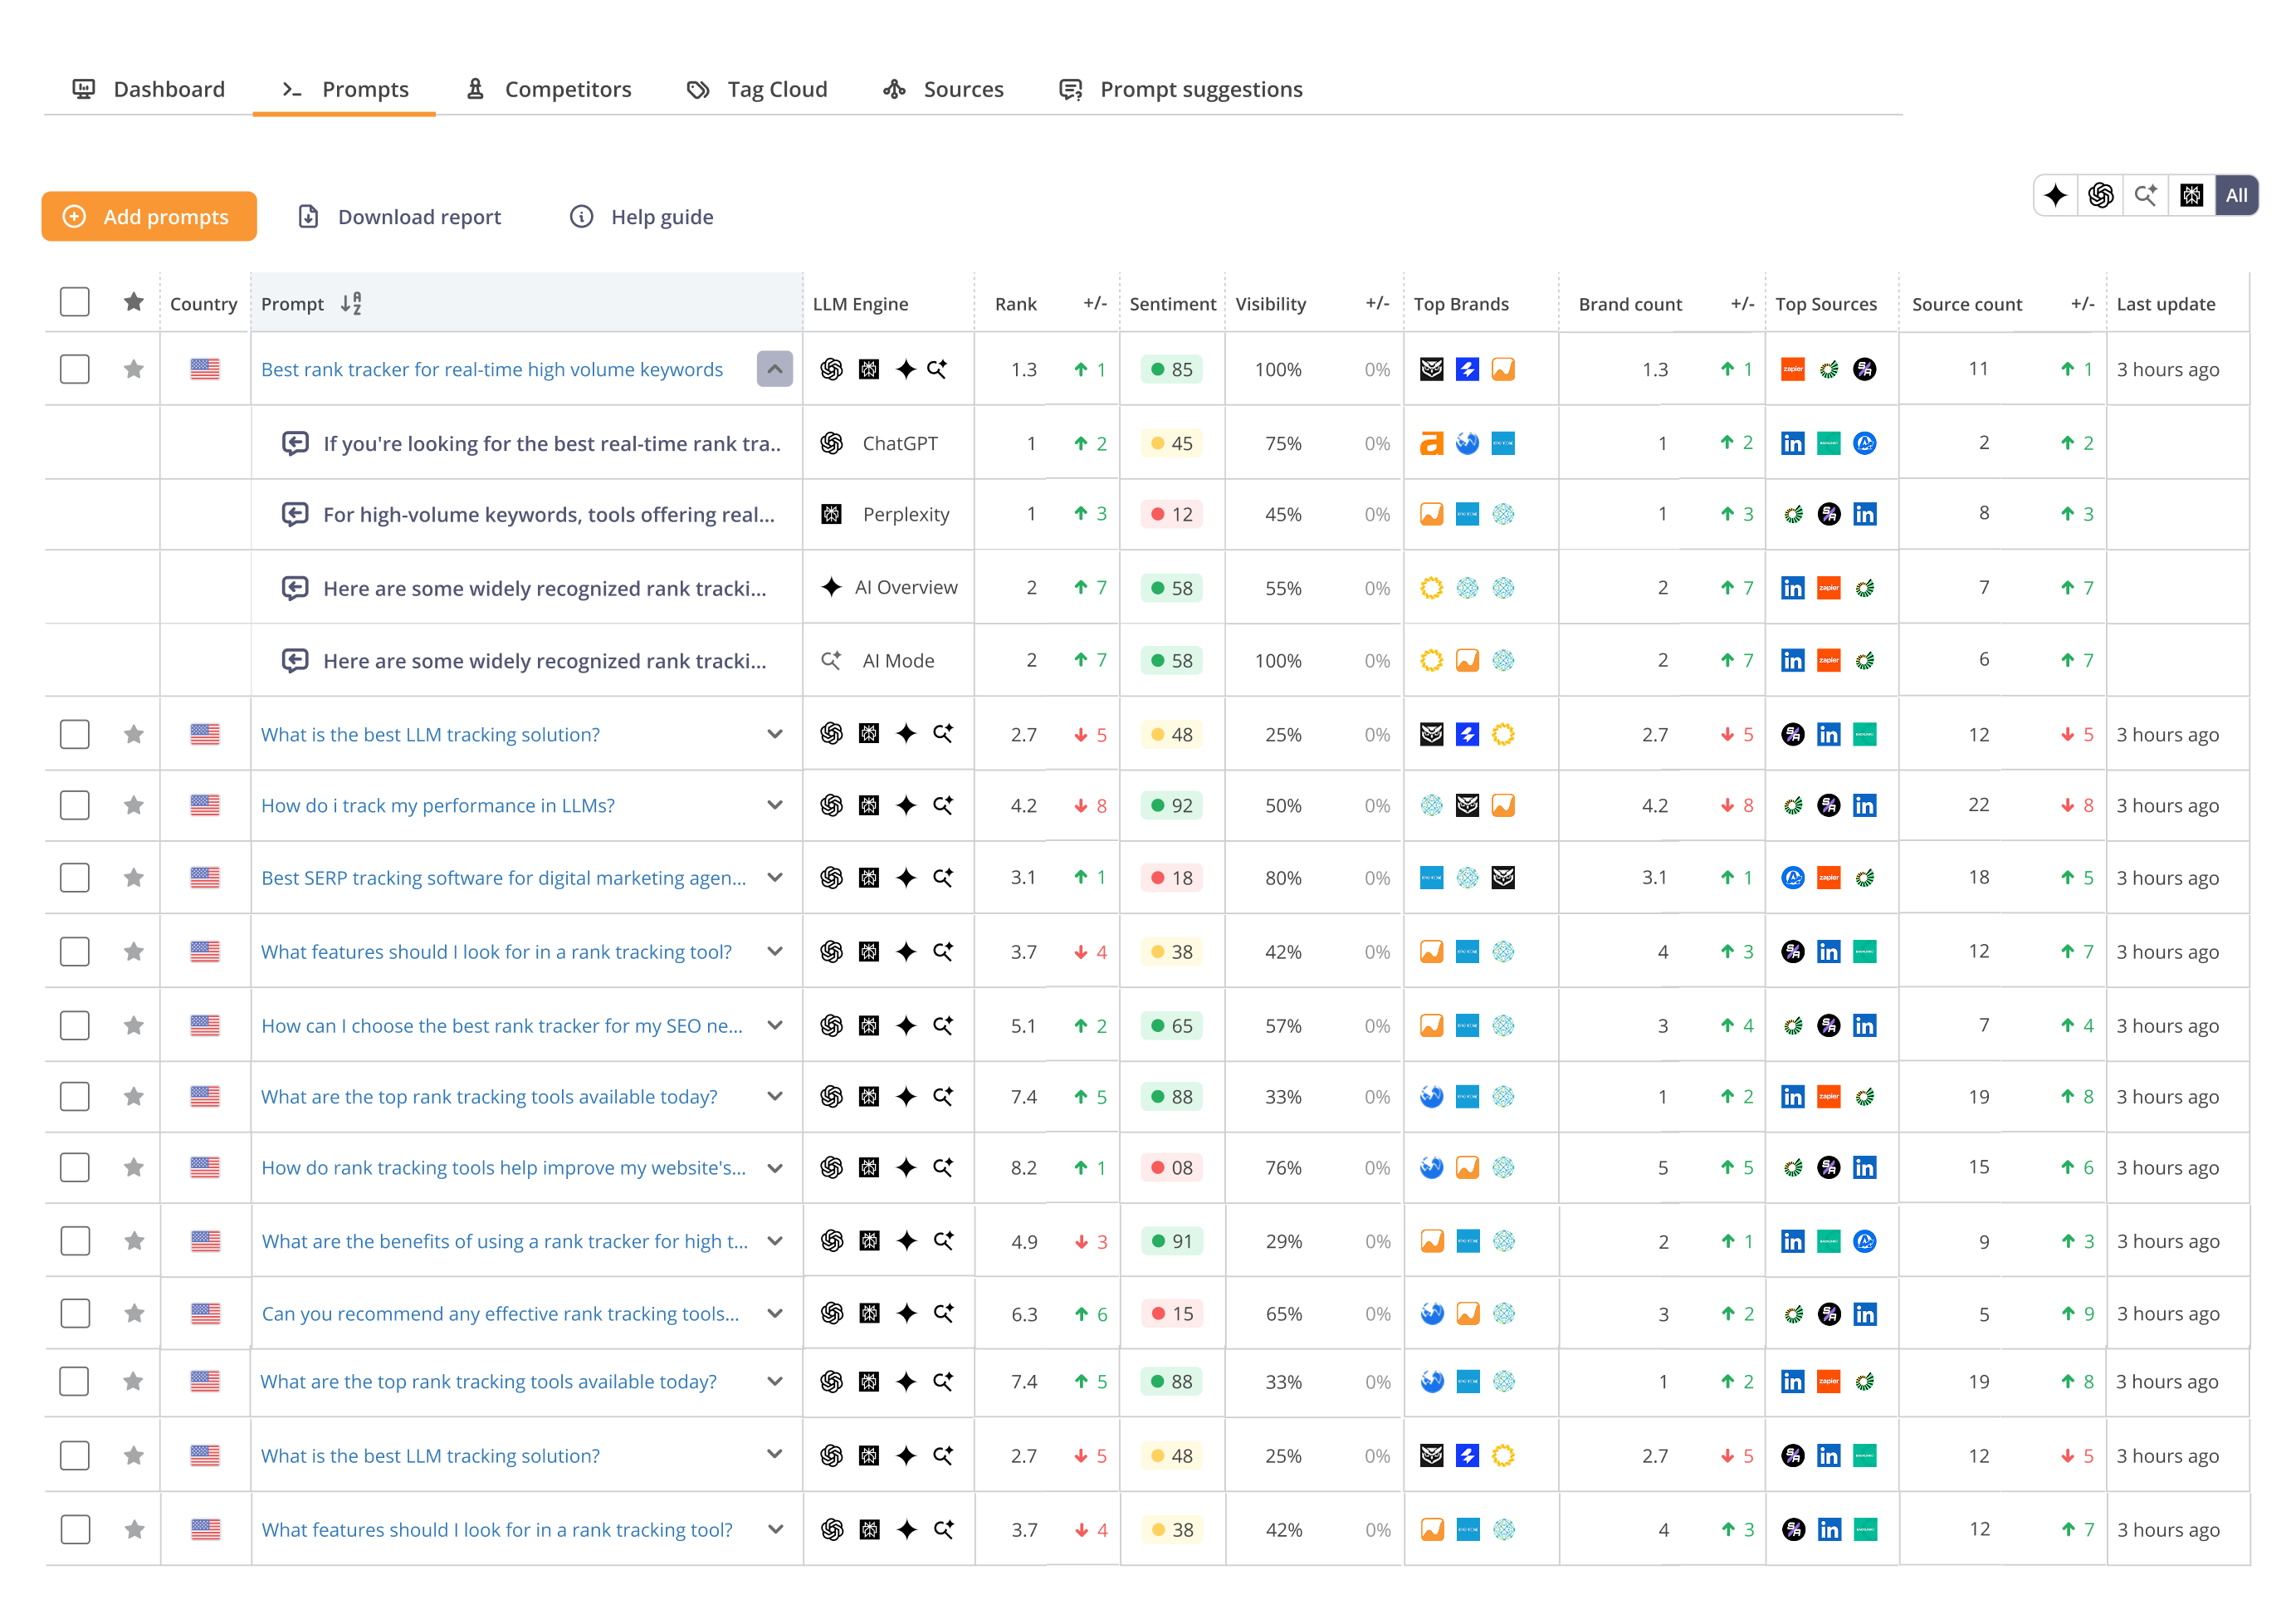Click the Prompt column sort A-Z icon
The height and width of the screenshot is (1624, 2296).
tap(351, 304)
